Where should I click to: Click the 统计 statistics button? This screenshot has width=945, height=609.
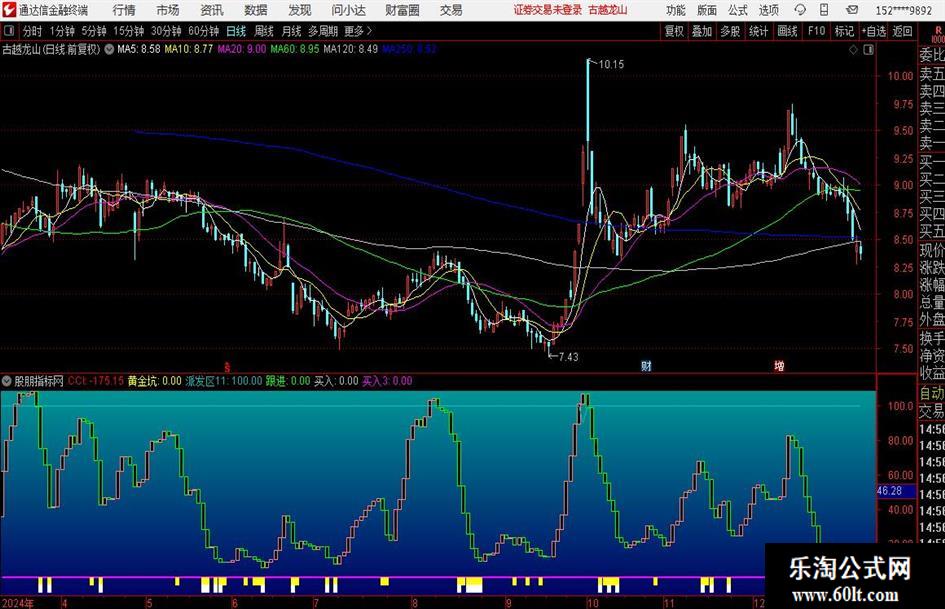758,31
